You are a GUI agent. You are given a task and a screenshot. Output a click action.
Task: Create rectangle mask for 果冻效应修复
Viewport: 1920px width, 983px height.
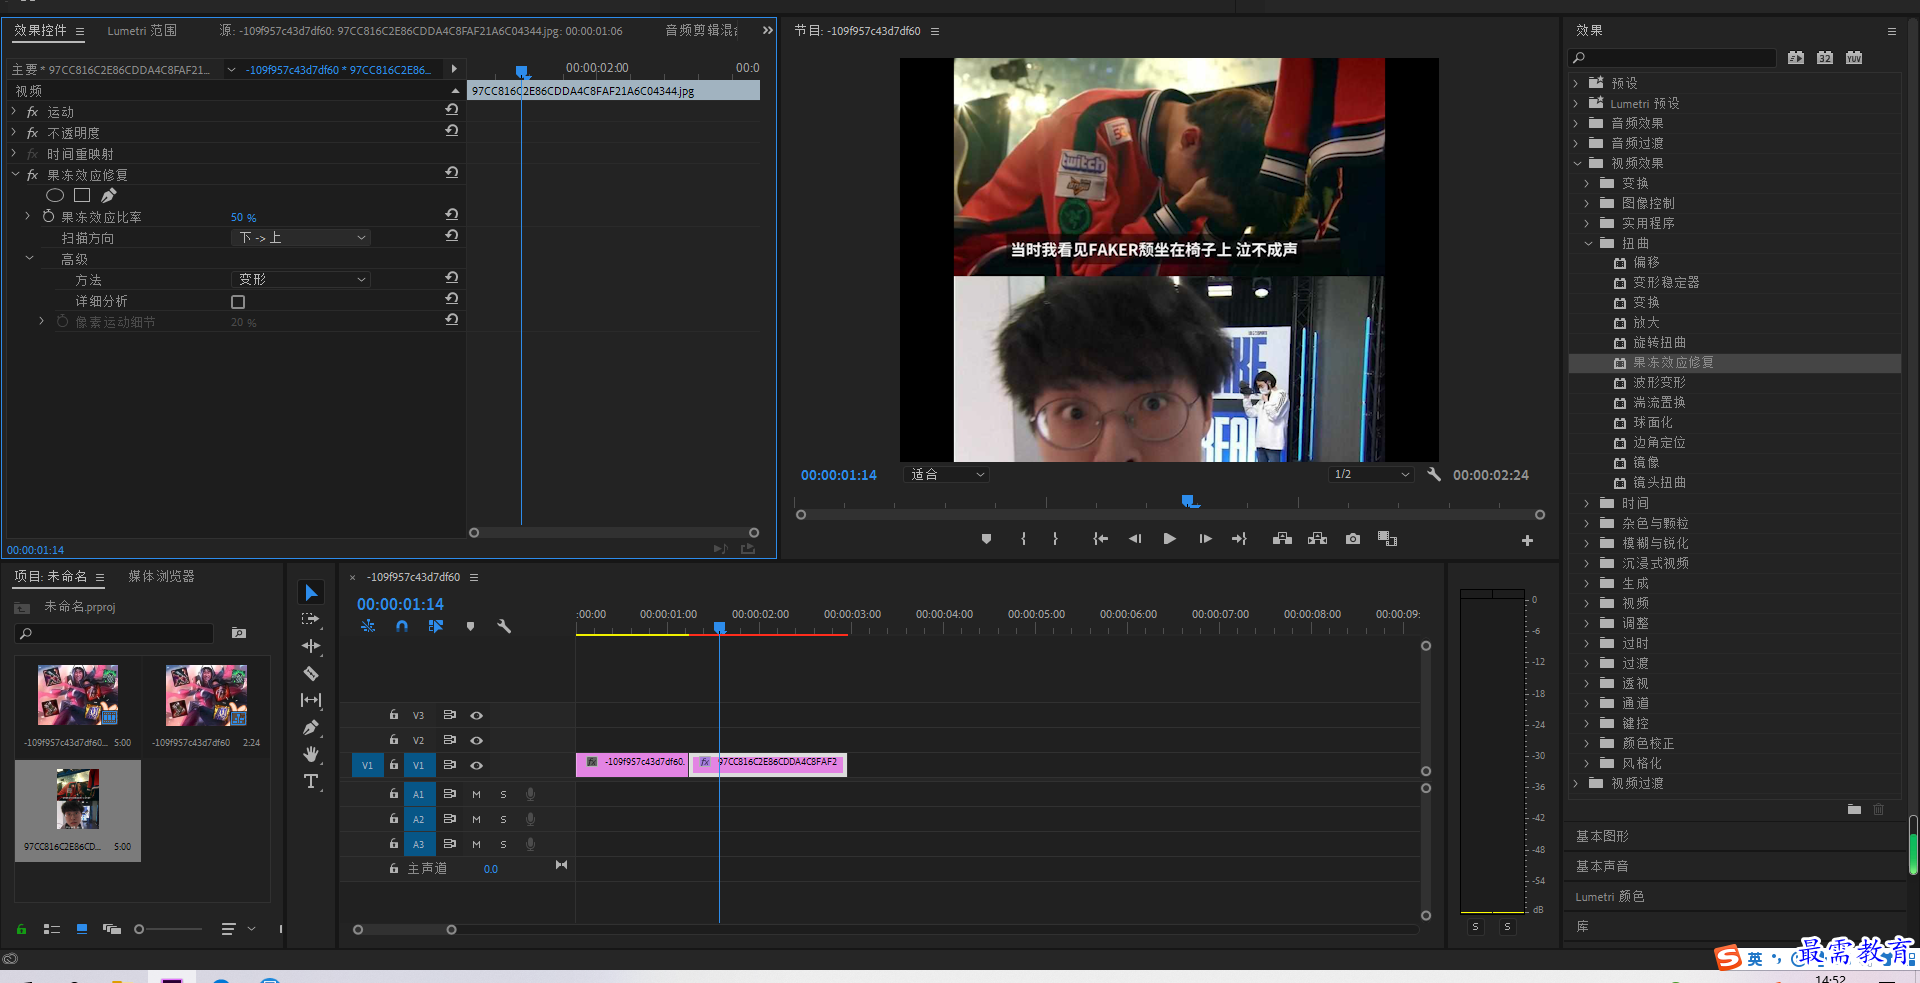(82, 196)
